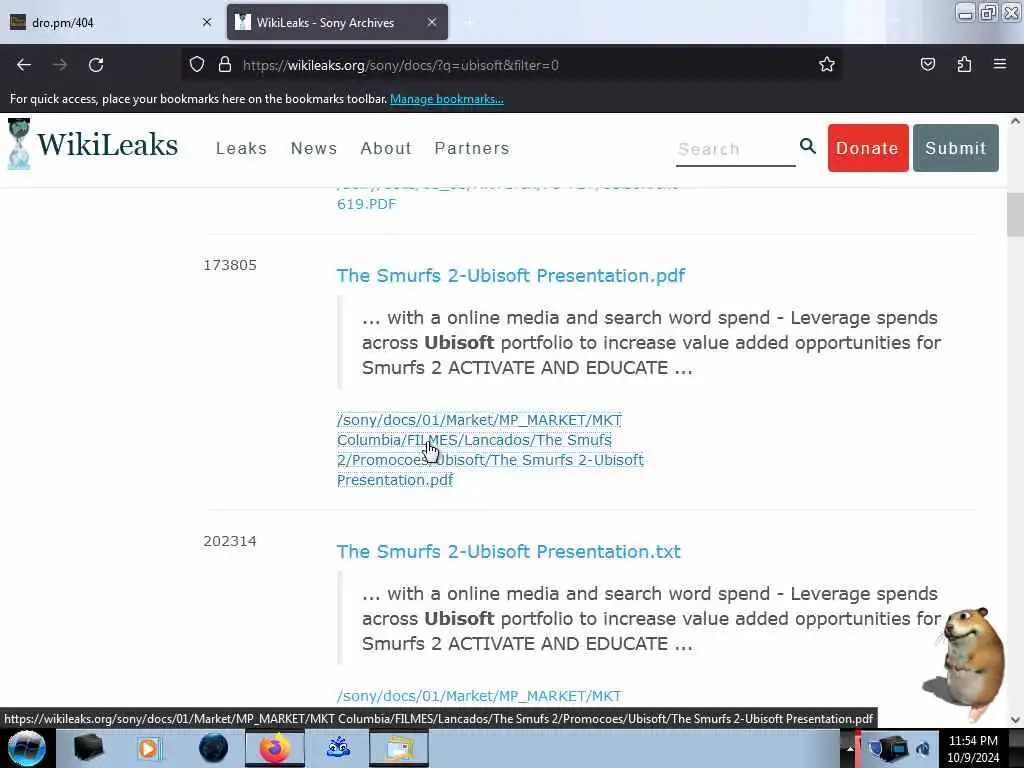This screenshot has width=1024, height=768.
Task: View site security padlock info
Action: pos(225,65)
